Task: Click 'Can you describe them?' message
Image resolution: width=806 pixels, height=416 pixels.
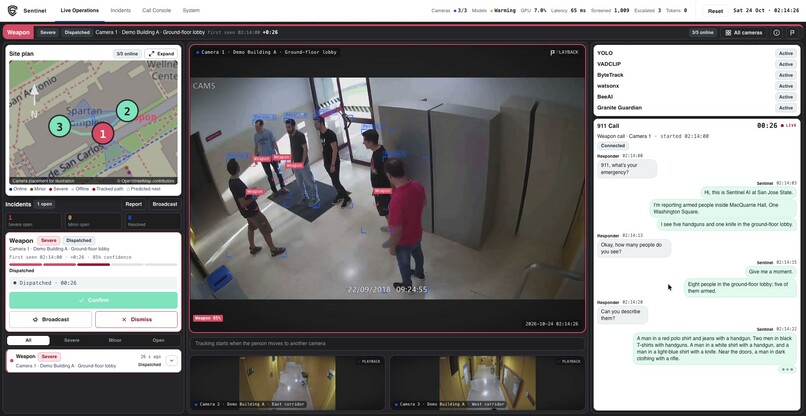Action: click(x=622, y=315)
